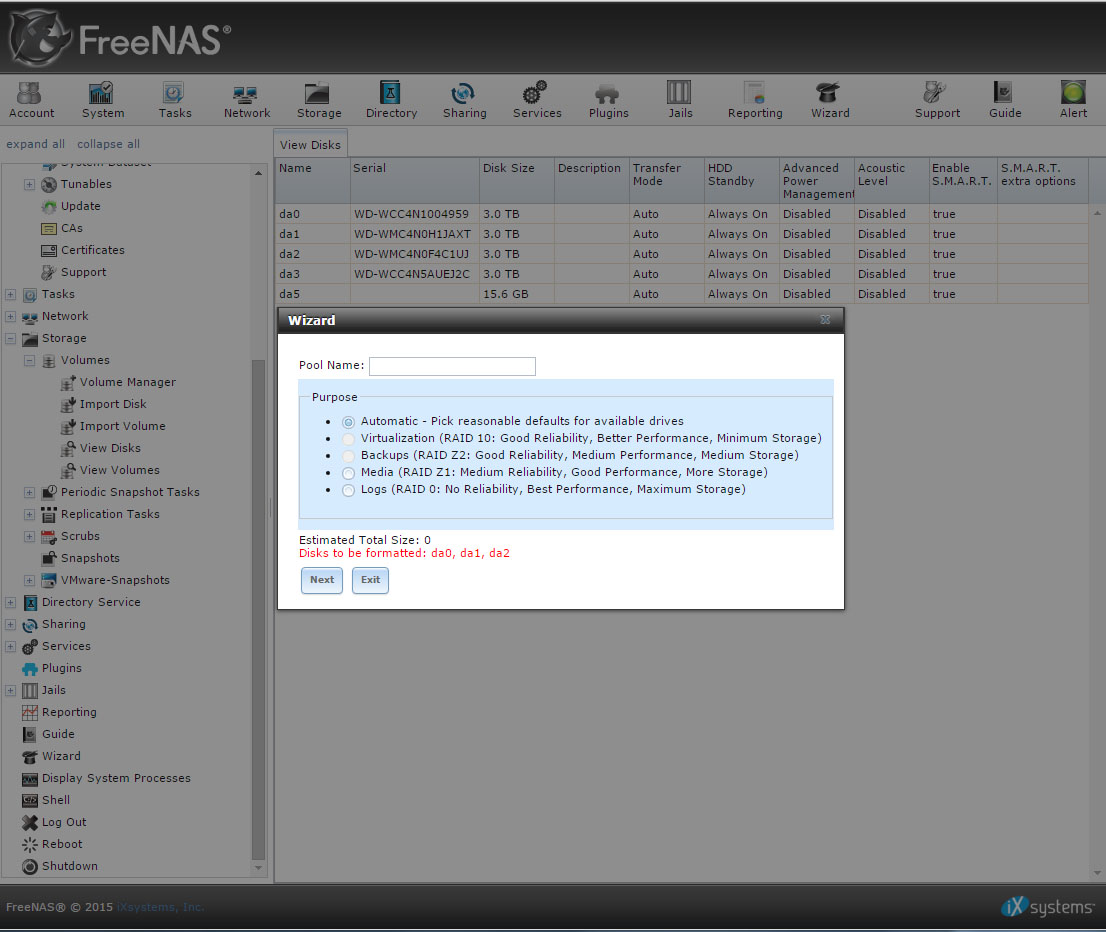Click the 15.6 GB disk size cell
The image size is (1106, 932).
tap(516, 294)
